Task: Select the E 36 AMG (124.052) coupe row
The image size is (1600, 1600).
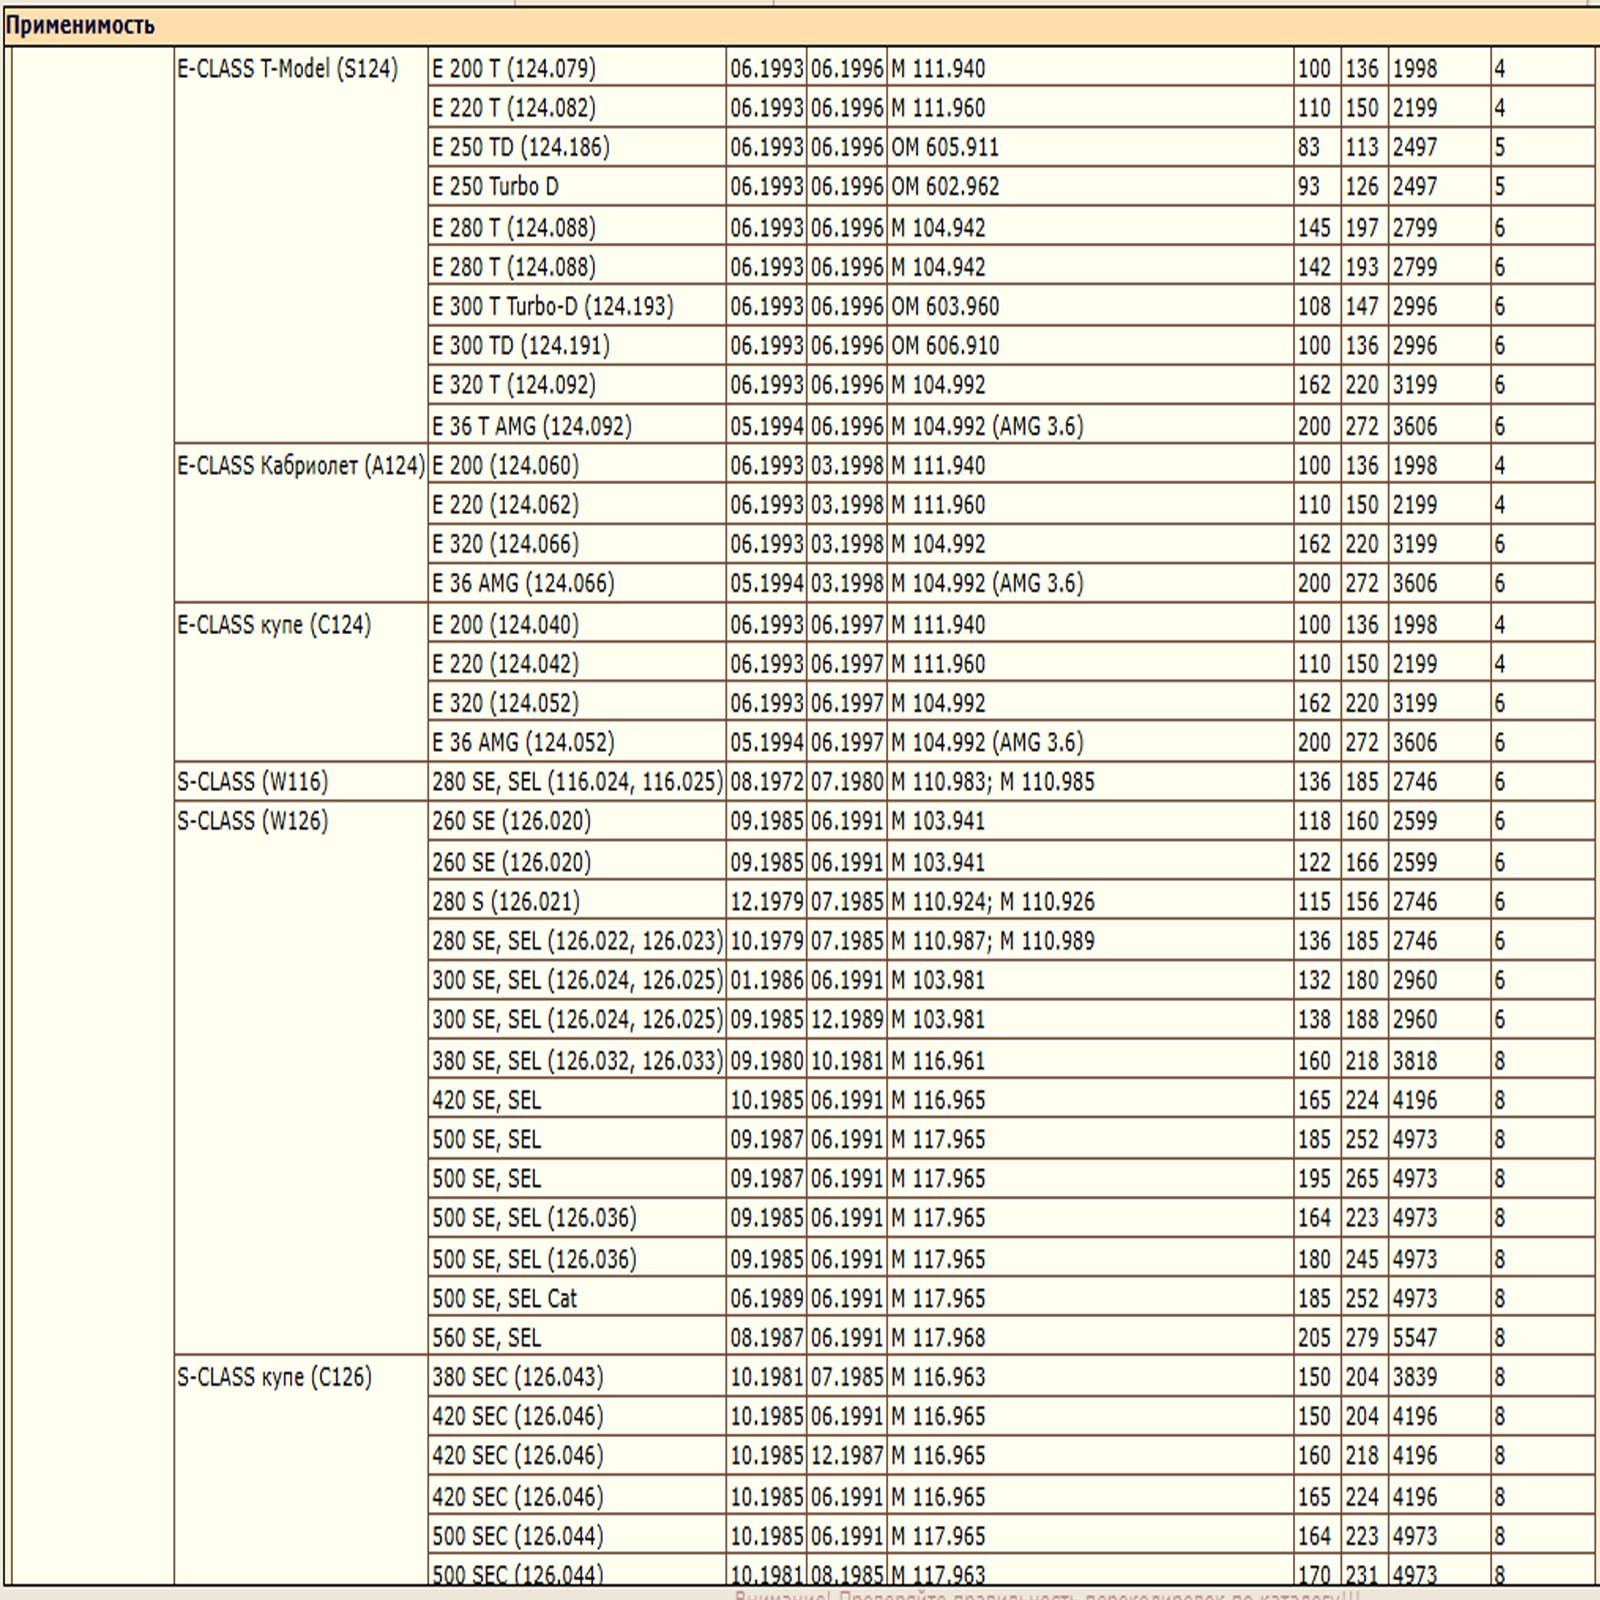Action: point(1011,742)
